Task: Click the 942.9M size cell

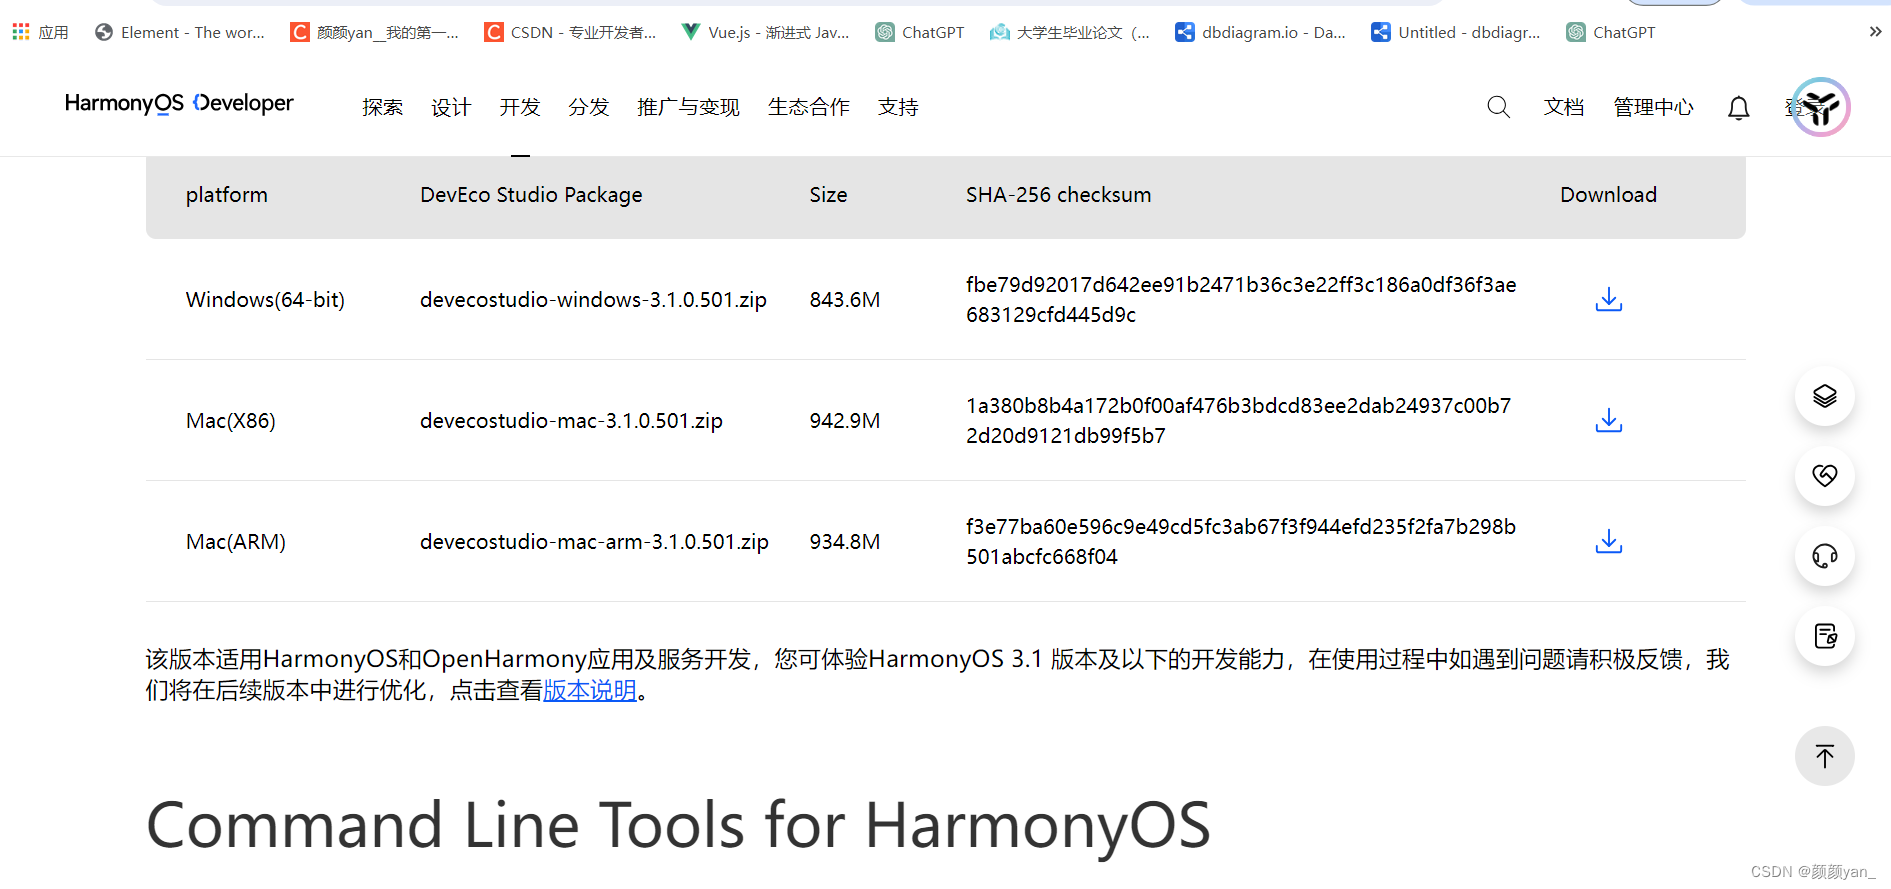Action: coord(845,421)
